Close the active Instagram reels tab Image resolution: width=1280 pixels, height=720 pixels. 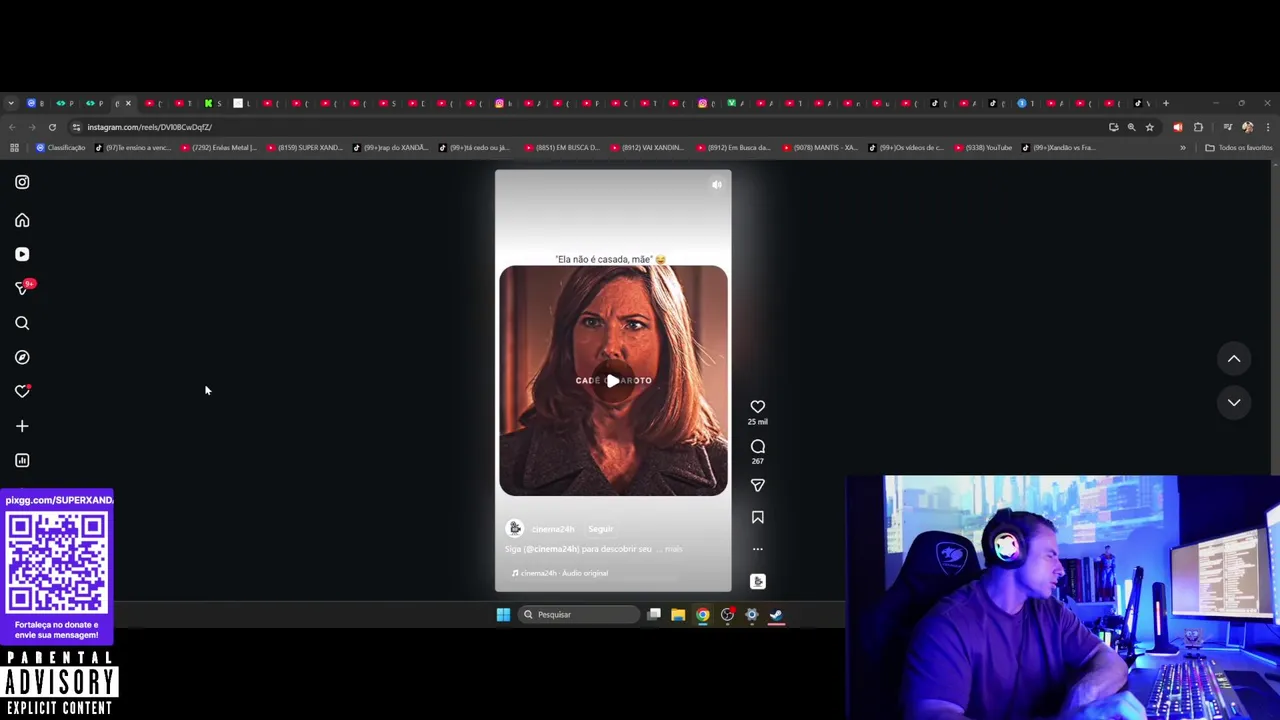click(128, 103)
